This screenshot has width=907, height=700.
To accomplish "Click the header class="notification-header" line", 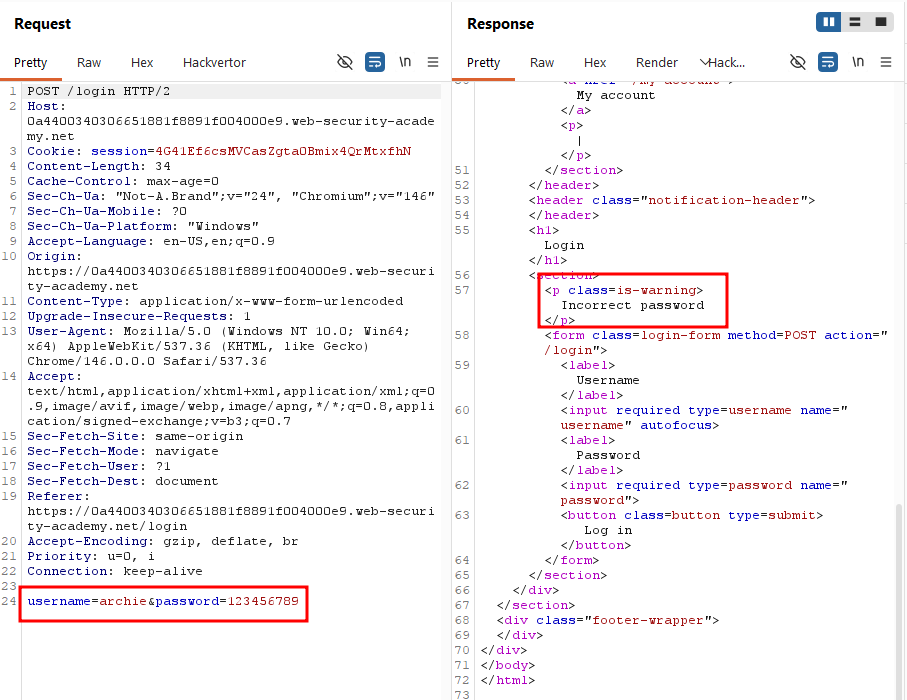I will 672,200.
